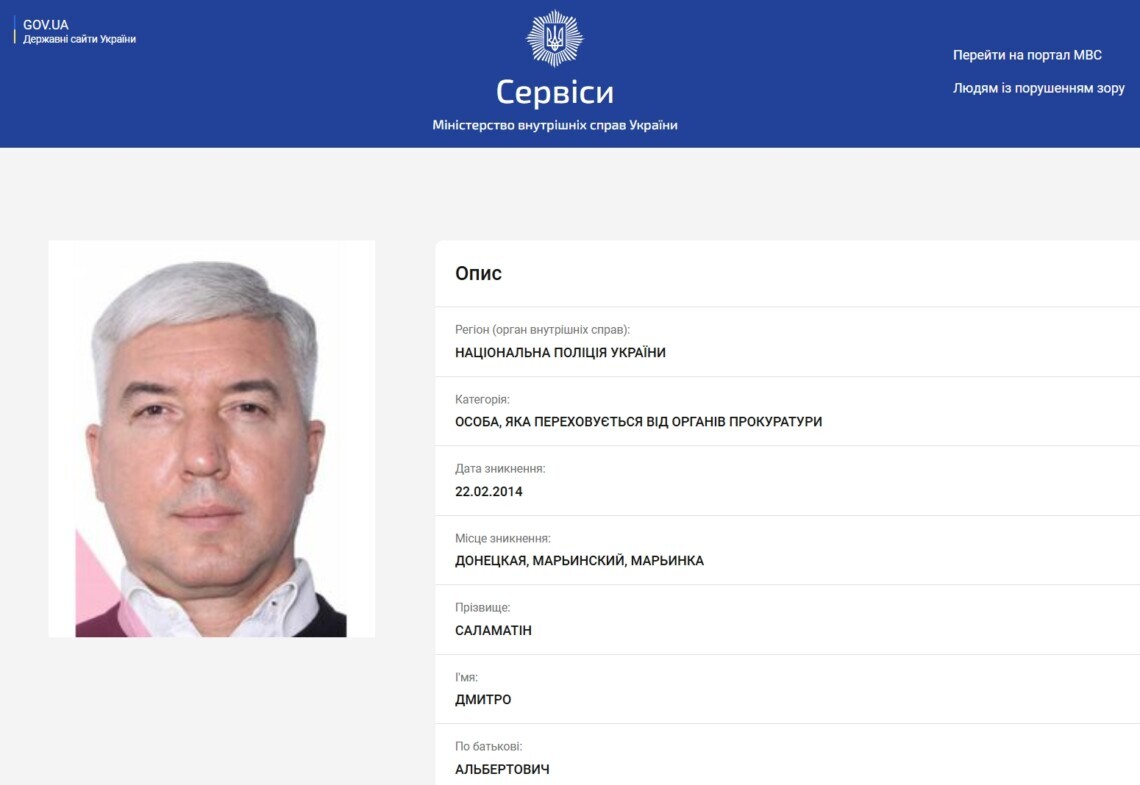The width and height of the screenshot is (1140, 785).
Task: Select the disappearance date 22.02.2014
Action: click(489, 491)
